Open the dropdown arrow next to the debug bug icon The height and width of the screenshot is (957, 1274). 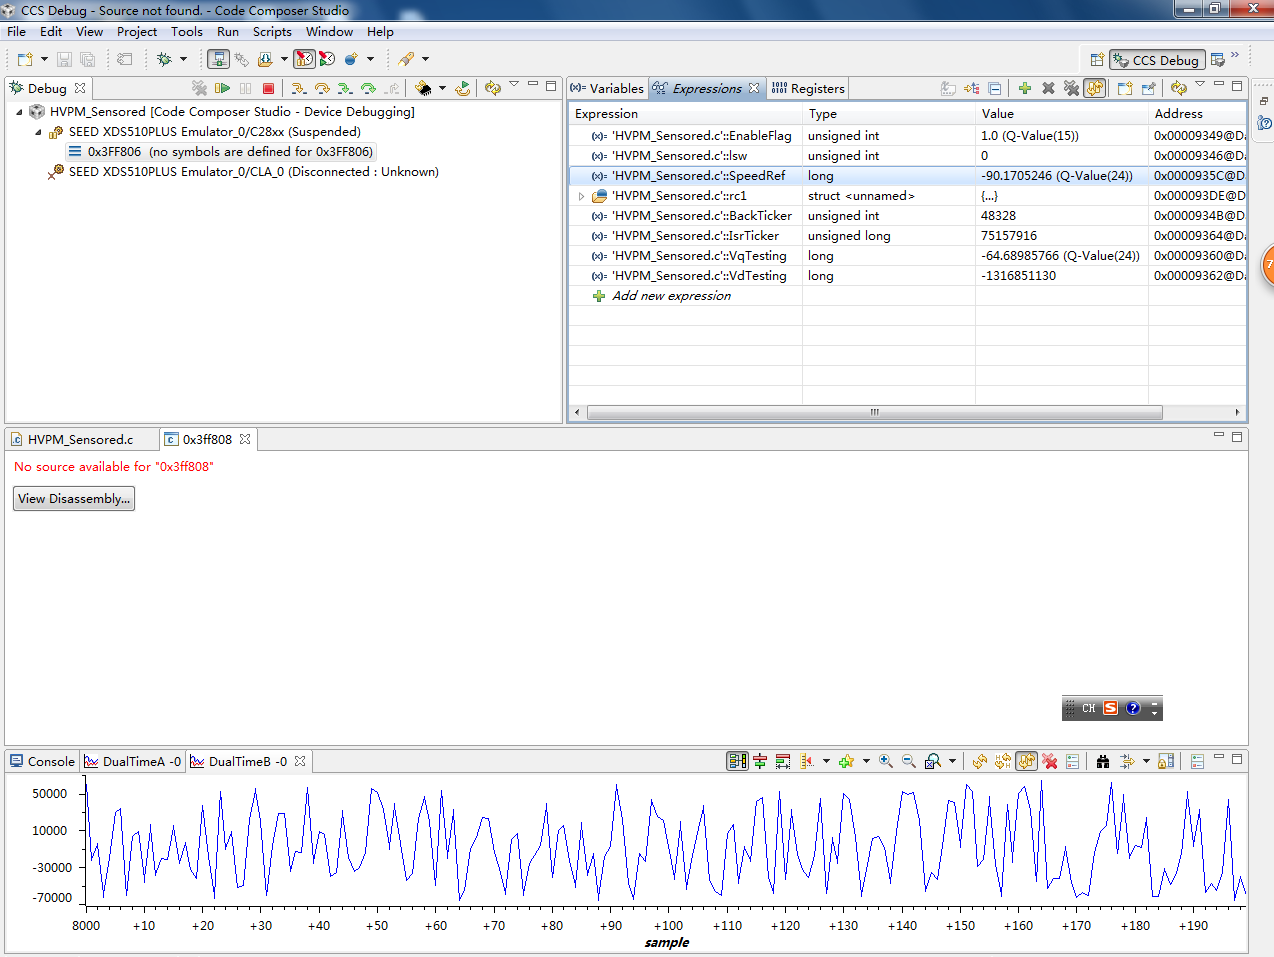(x=183, y=59)
